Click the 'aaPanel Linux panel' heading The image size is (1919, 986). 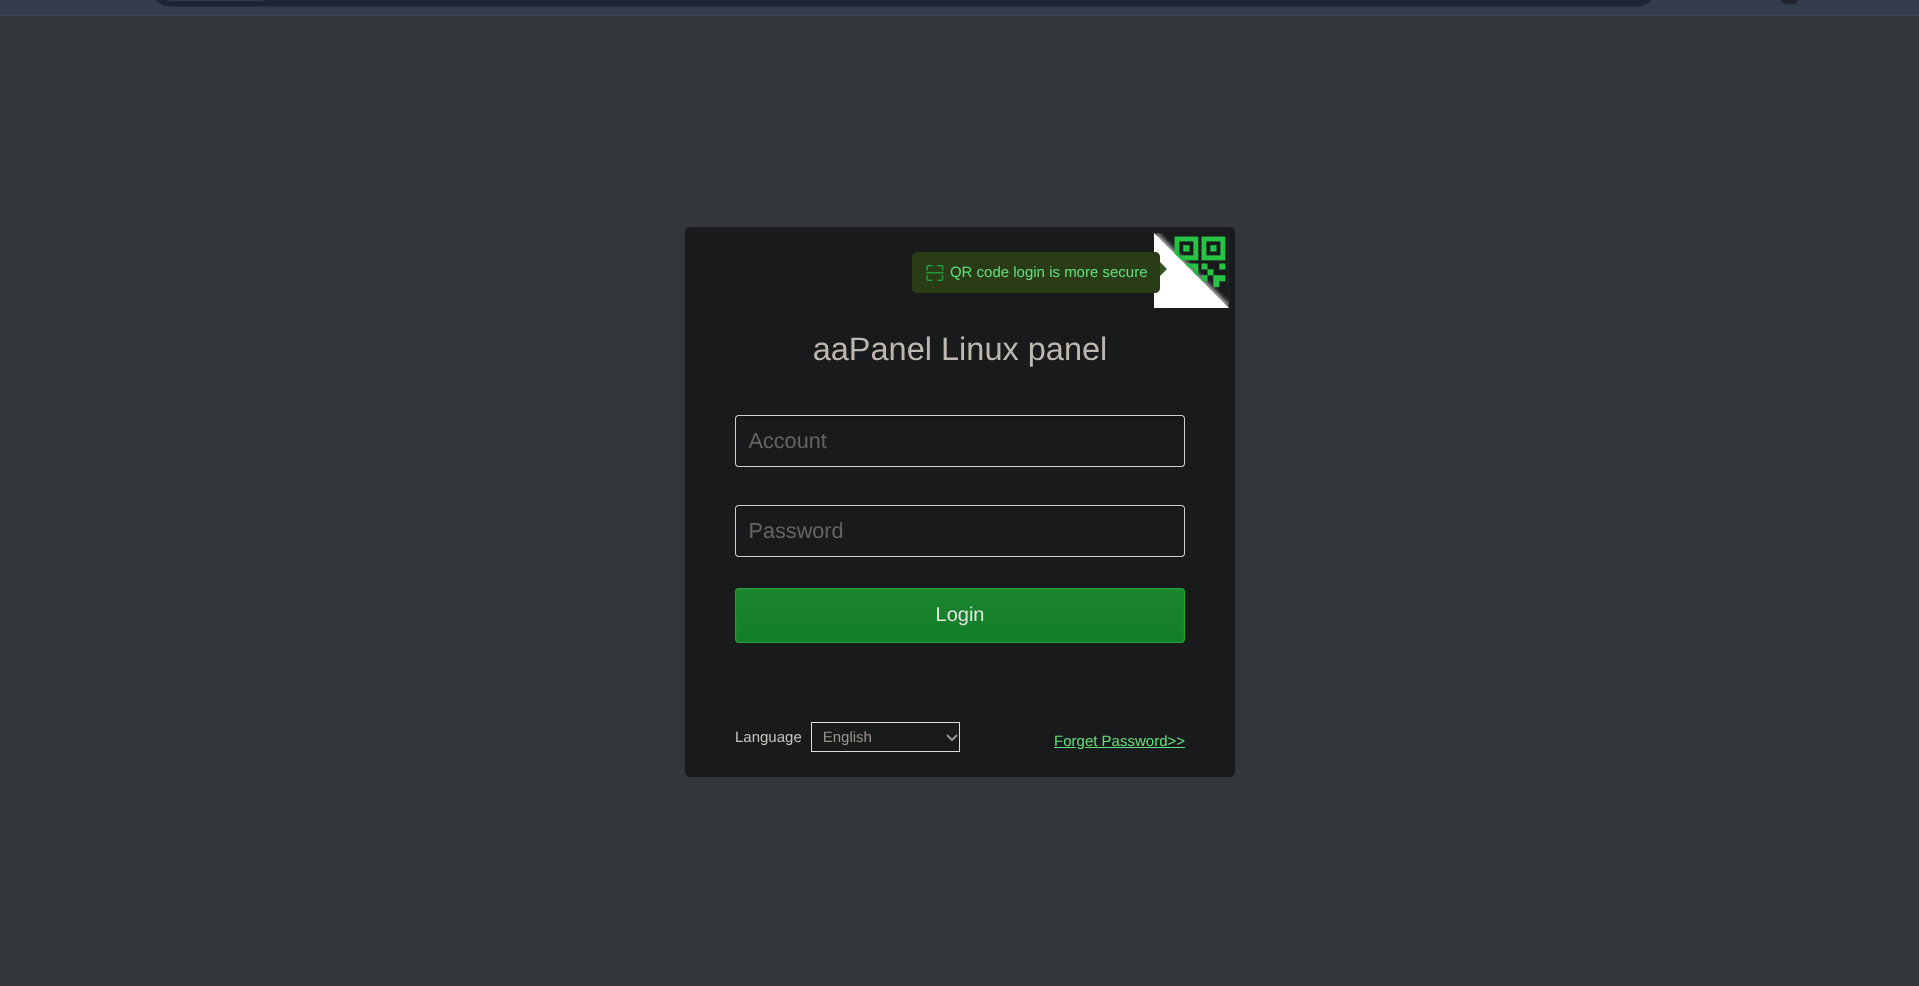960,349
